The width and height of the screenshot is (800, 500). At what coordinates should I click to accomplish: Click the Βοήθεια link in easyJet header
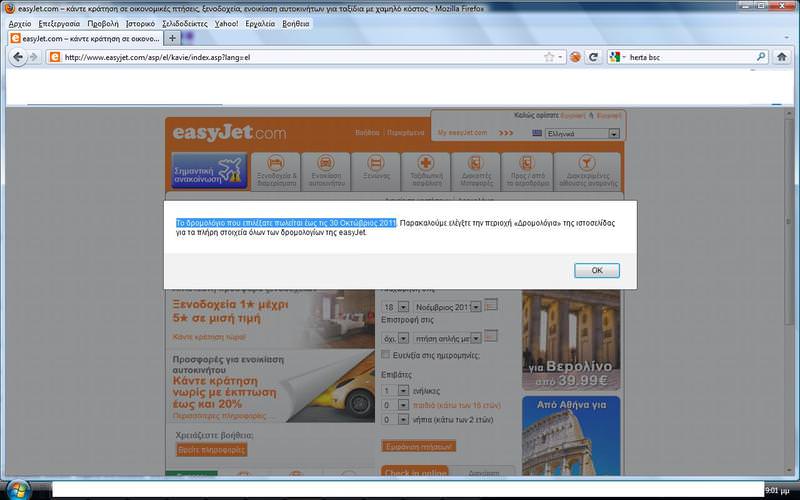coord(367,133)
